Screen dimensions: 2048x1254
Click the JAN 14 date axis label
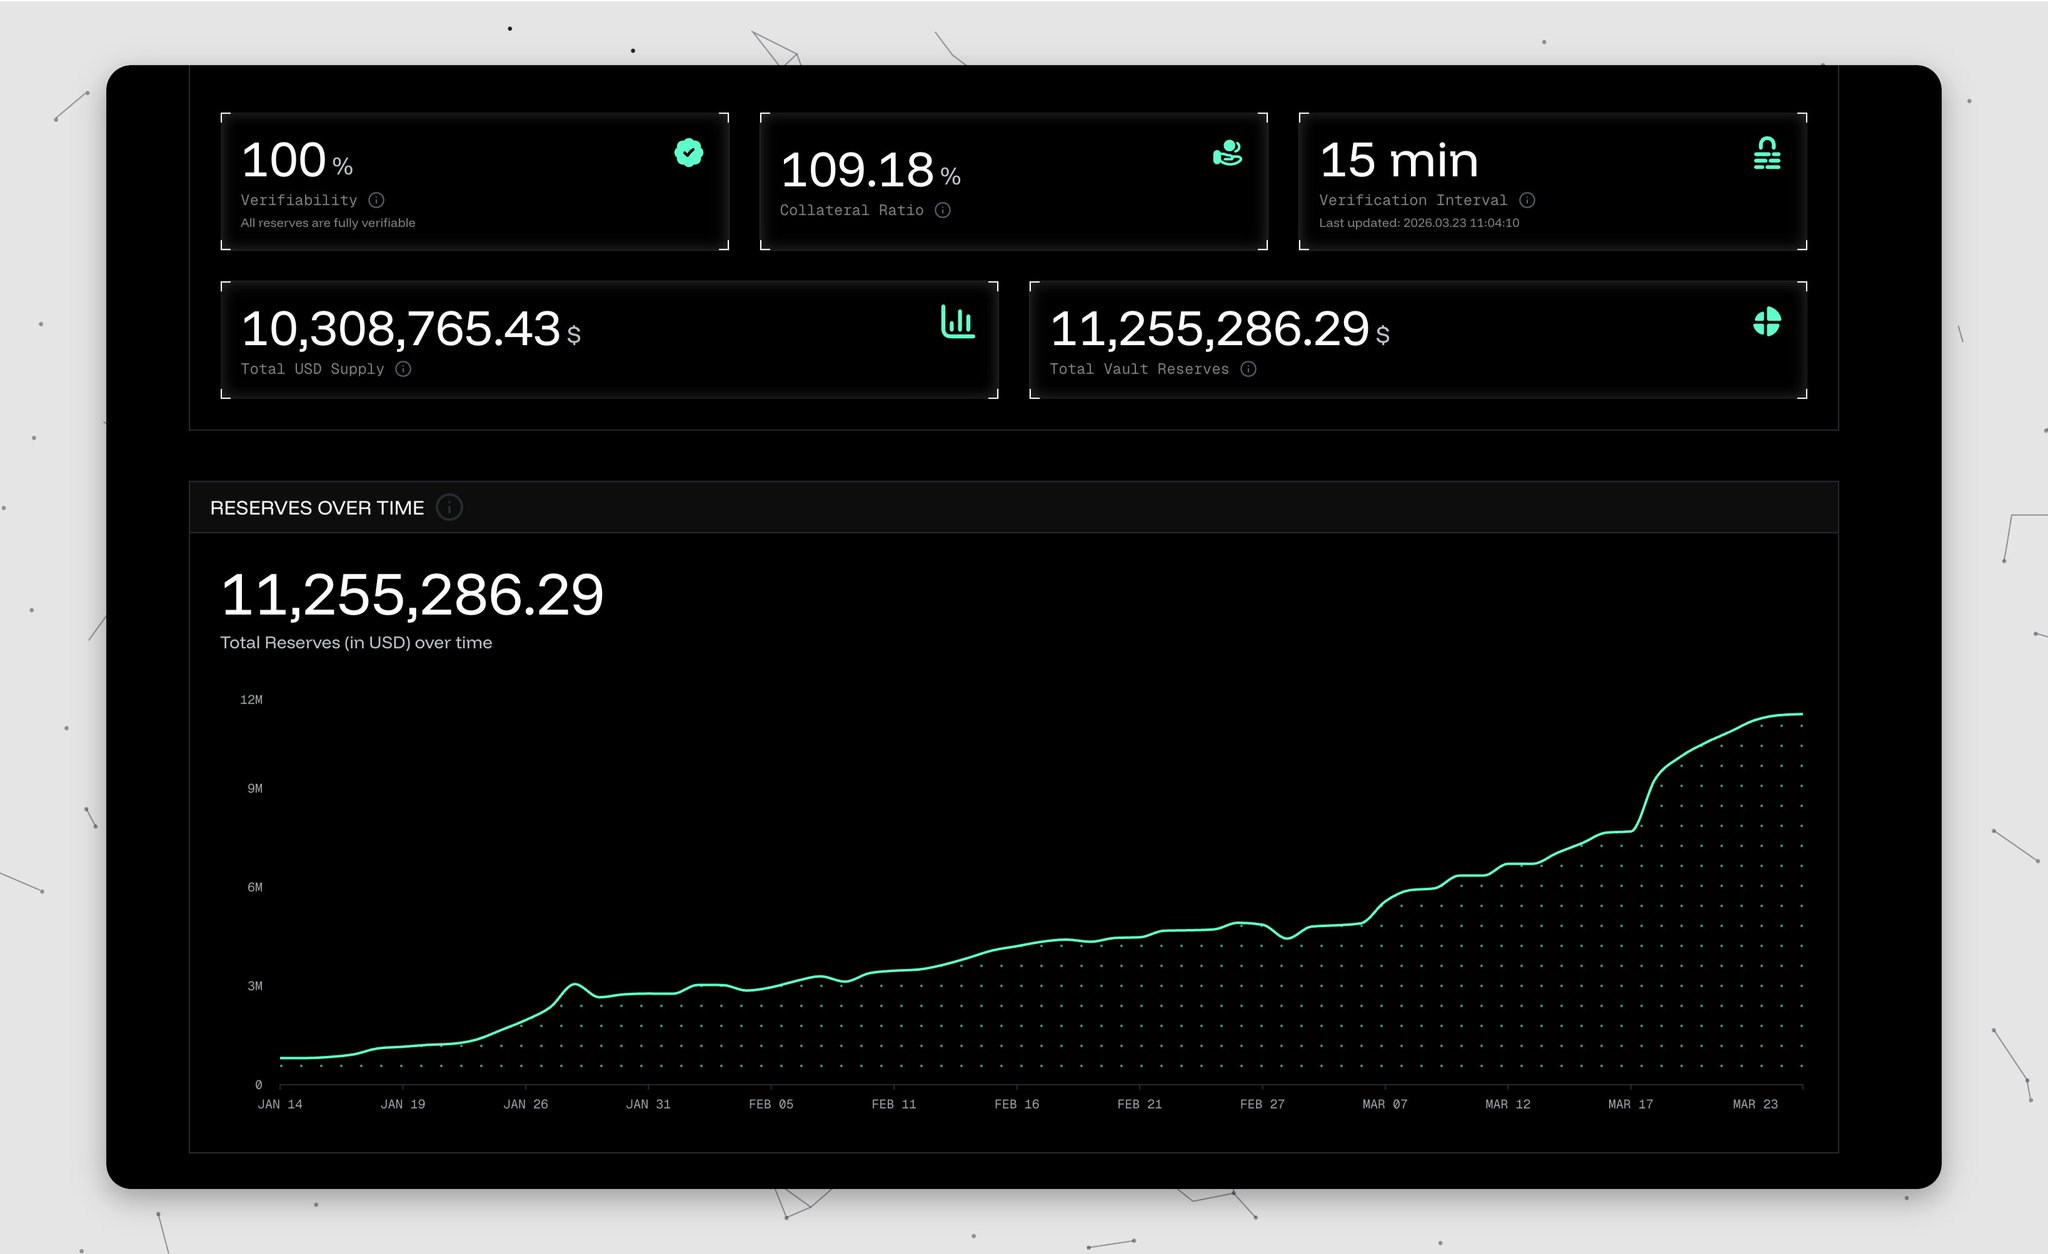tap(280, 1104)
